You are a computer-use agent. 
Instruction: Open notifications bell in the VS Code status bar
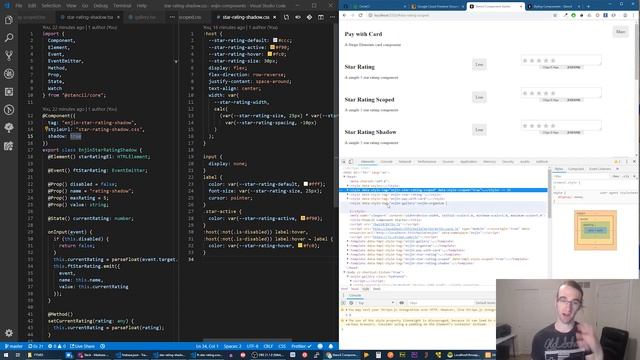(331, 346)
